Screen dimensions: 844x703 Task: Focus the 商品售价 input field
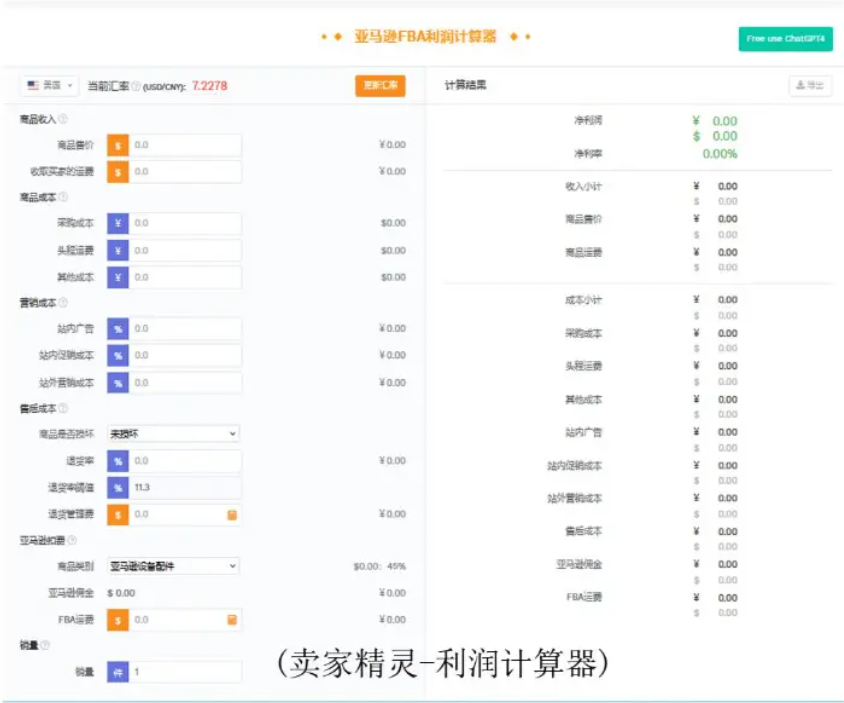pyautogui.click(x=185, y=145)
